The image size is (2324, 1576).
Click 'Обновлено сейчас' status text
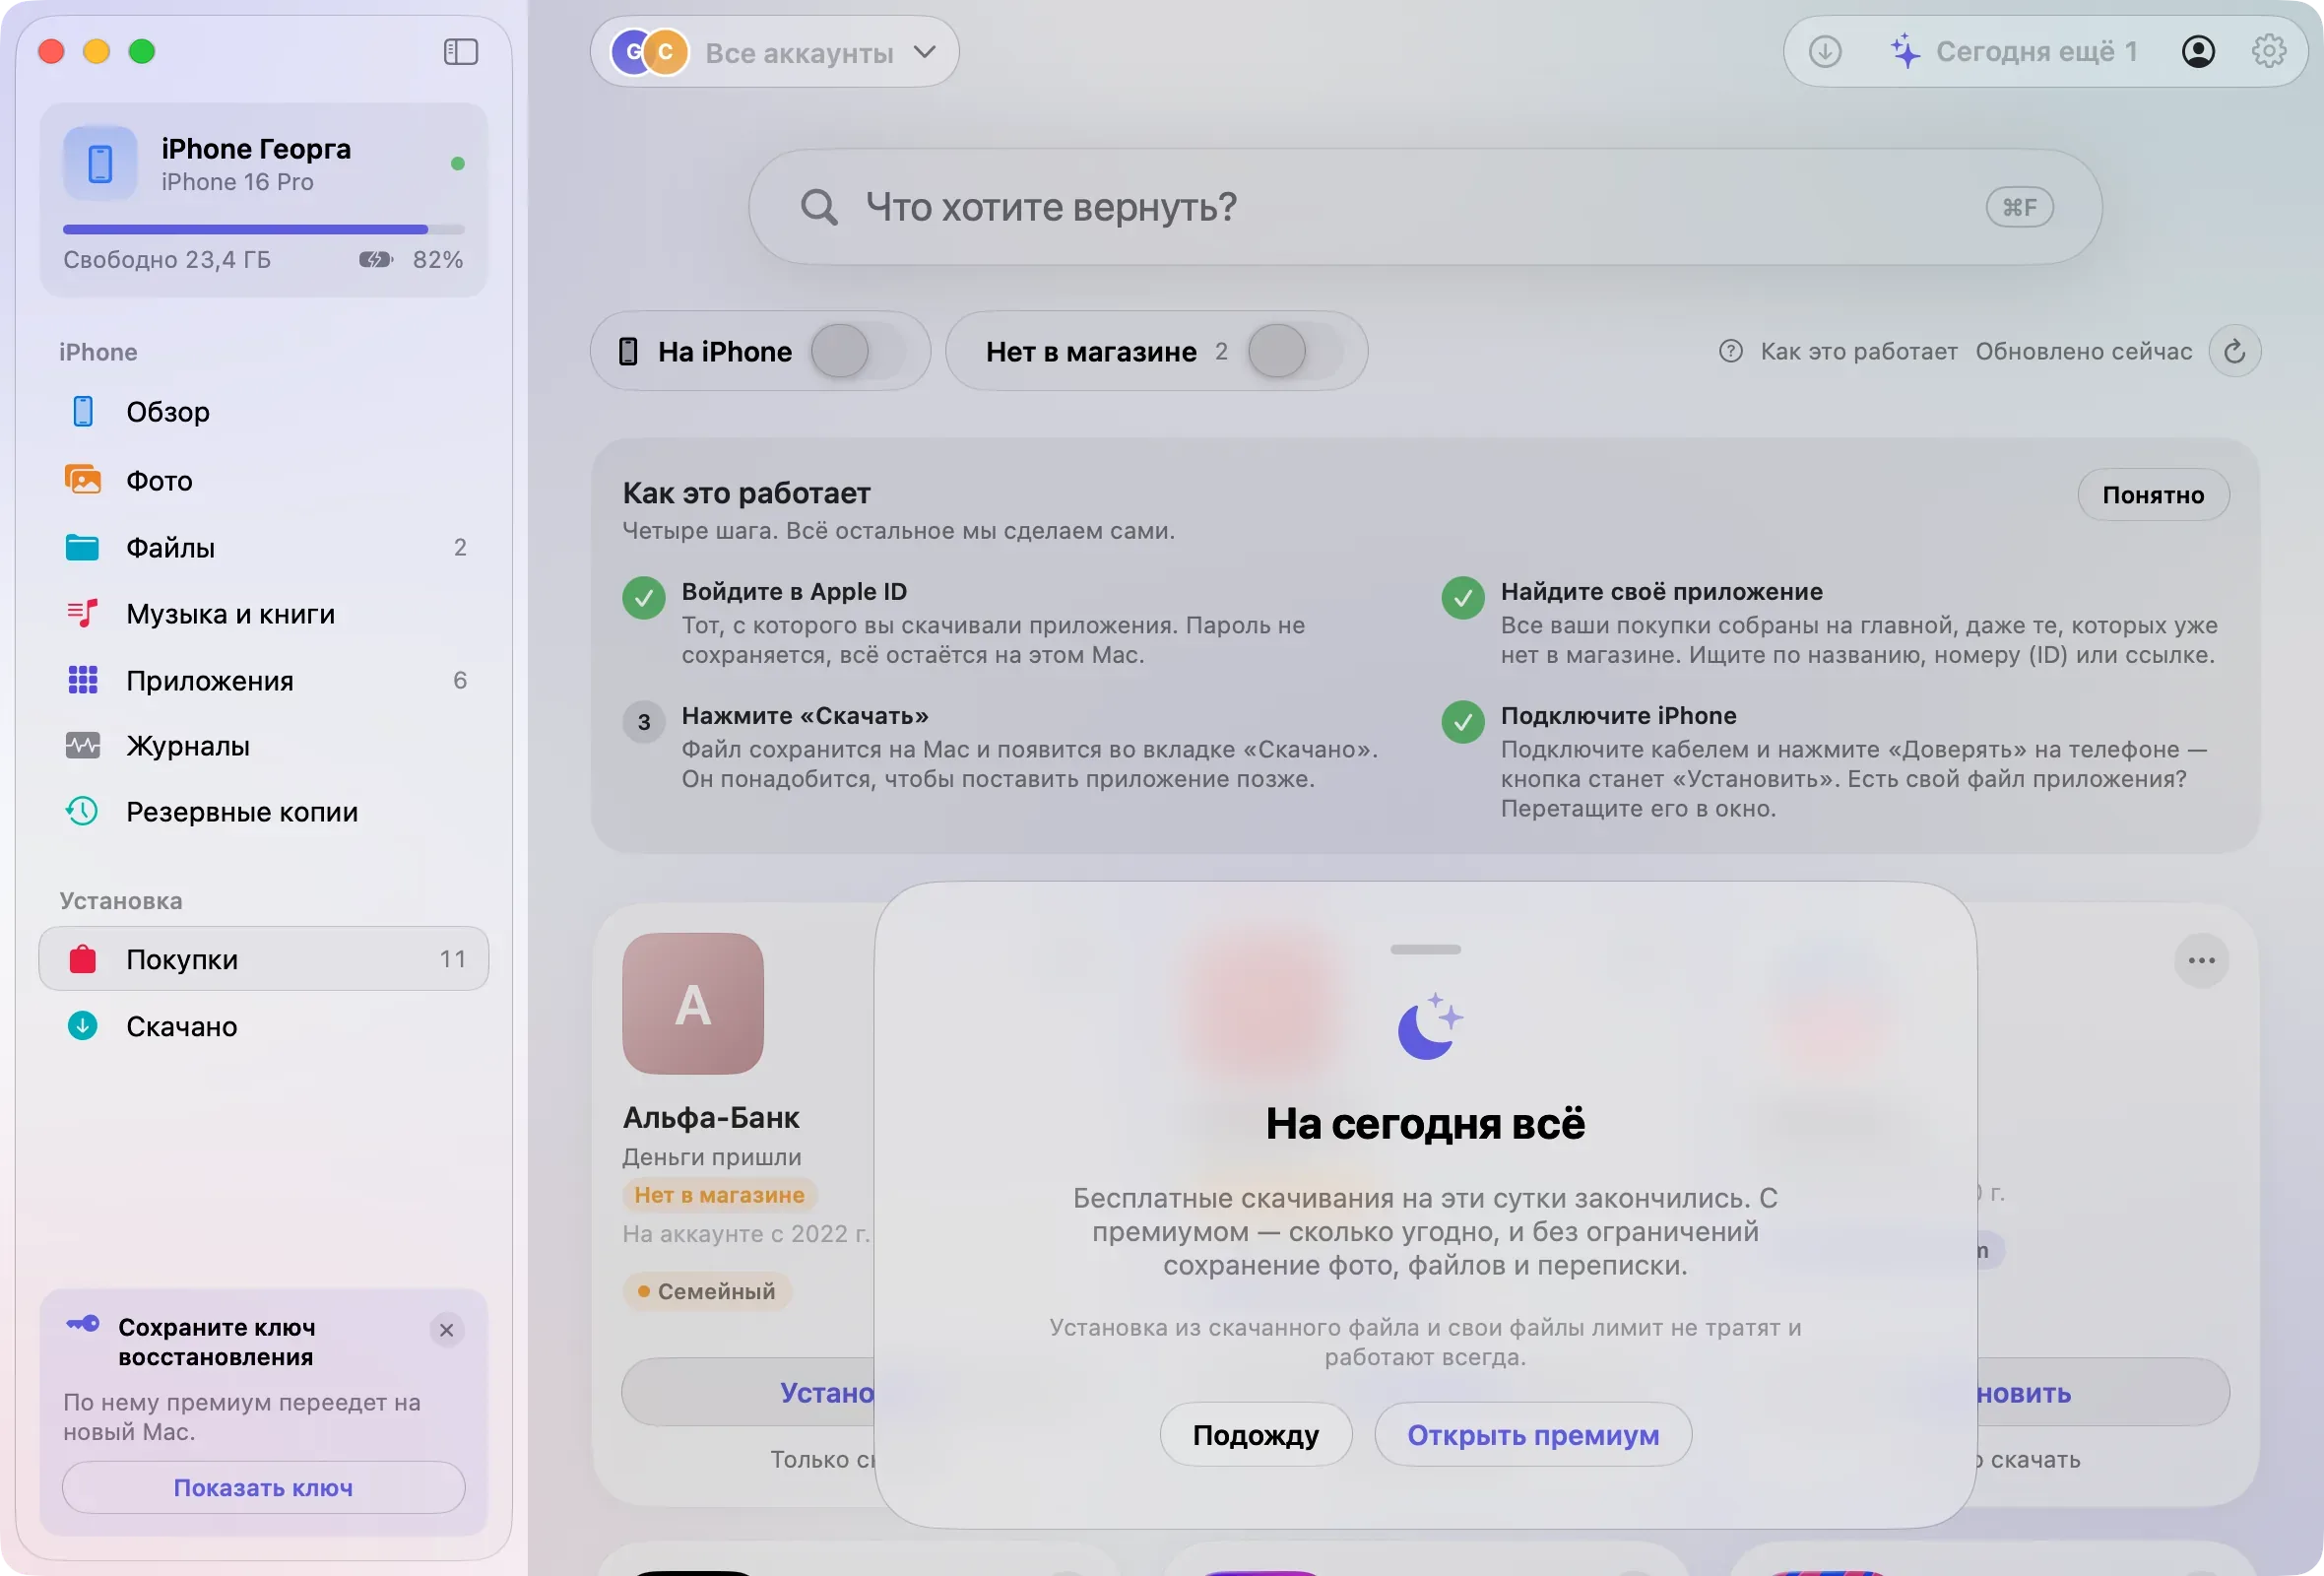tap(2084, 352)
